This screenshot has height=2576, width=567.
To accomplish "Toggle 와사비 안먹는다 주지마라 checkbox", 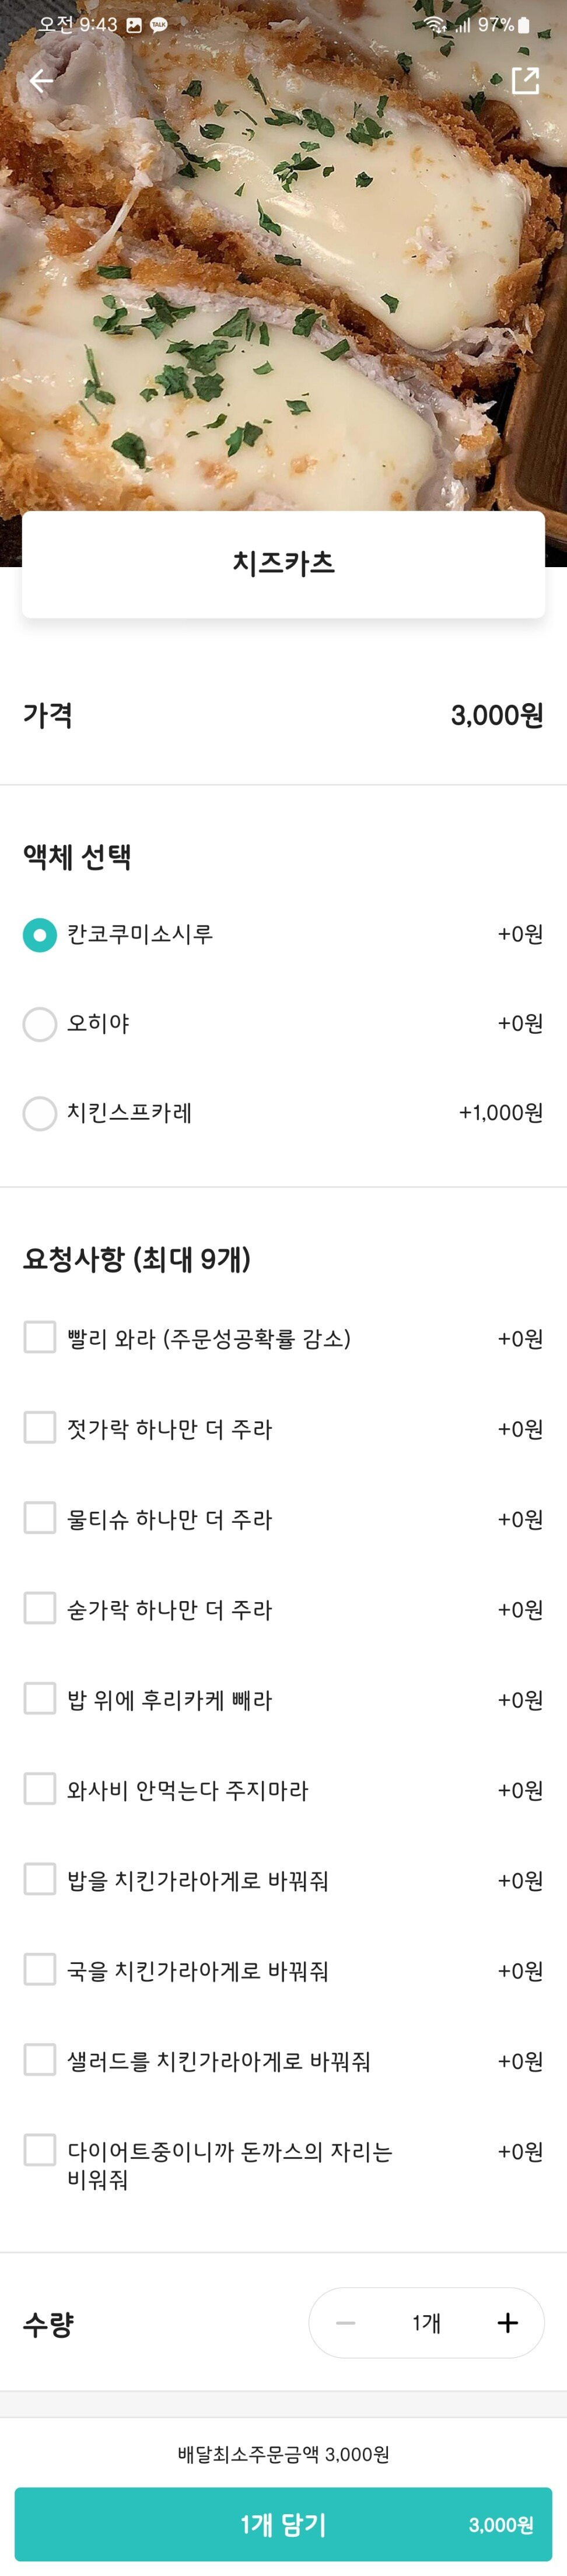I will 40,1788.
